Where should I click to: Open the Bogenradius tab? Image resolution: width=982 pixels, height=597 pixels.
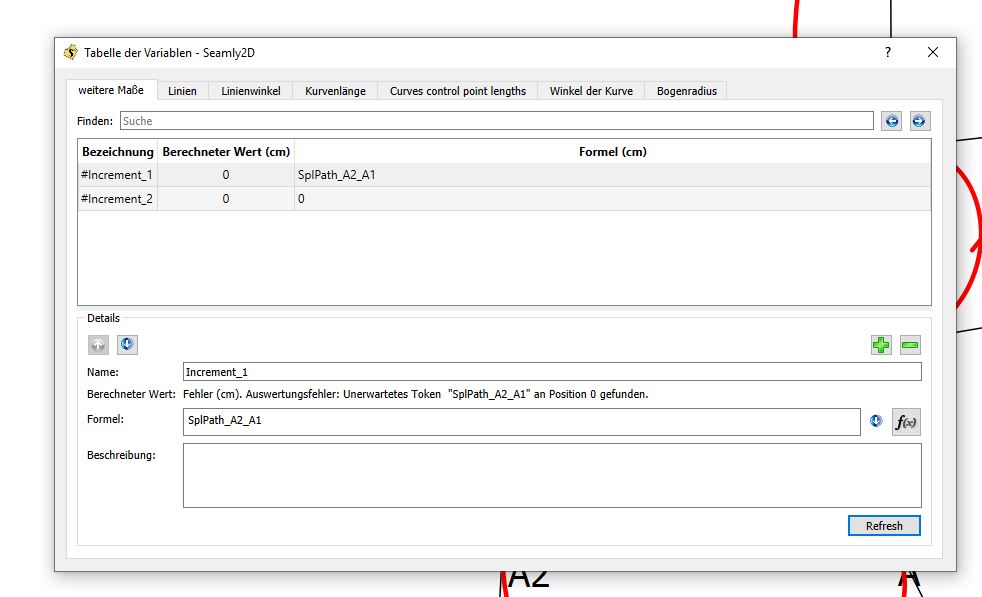[x=686, y=91]
